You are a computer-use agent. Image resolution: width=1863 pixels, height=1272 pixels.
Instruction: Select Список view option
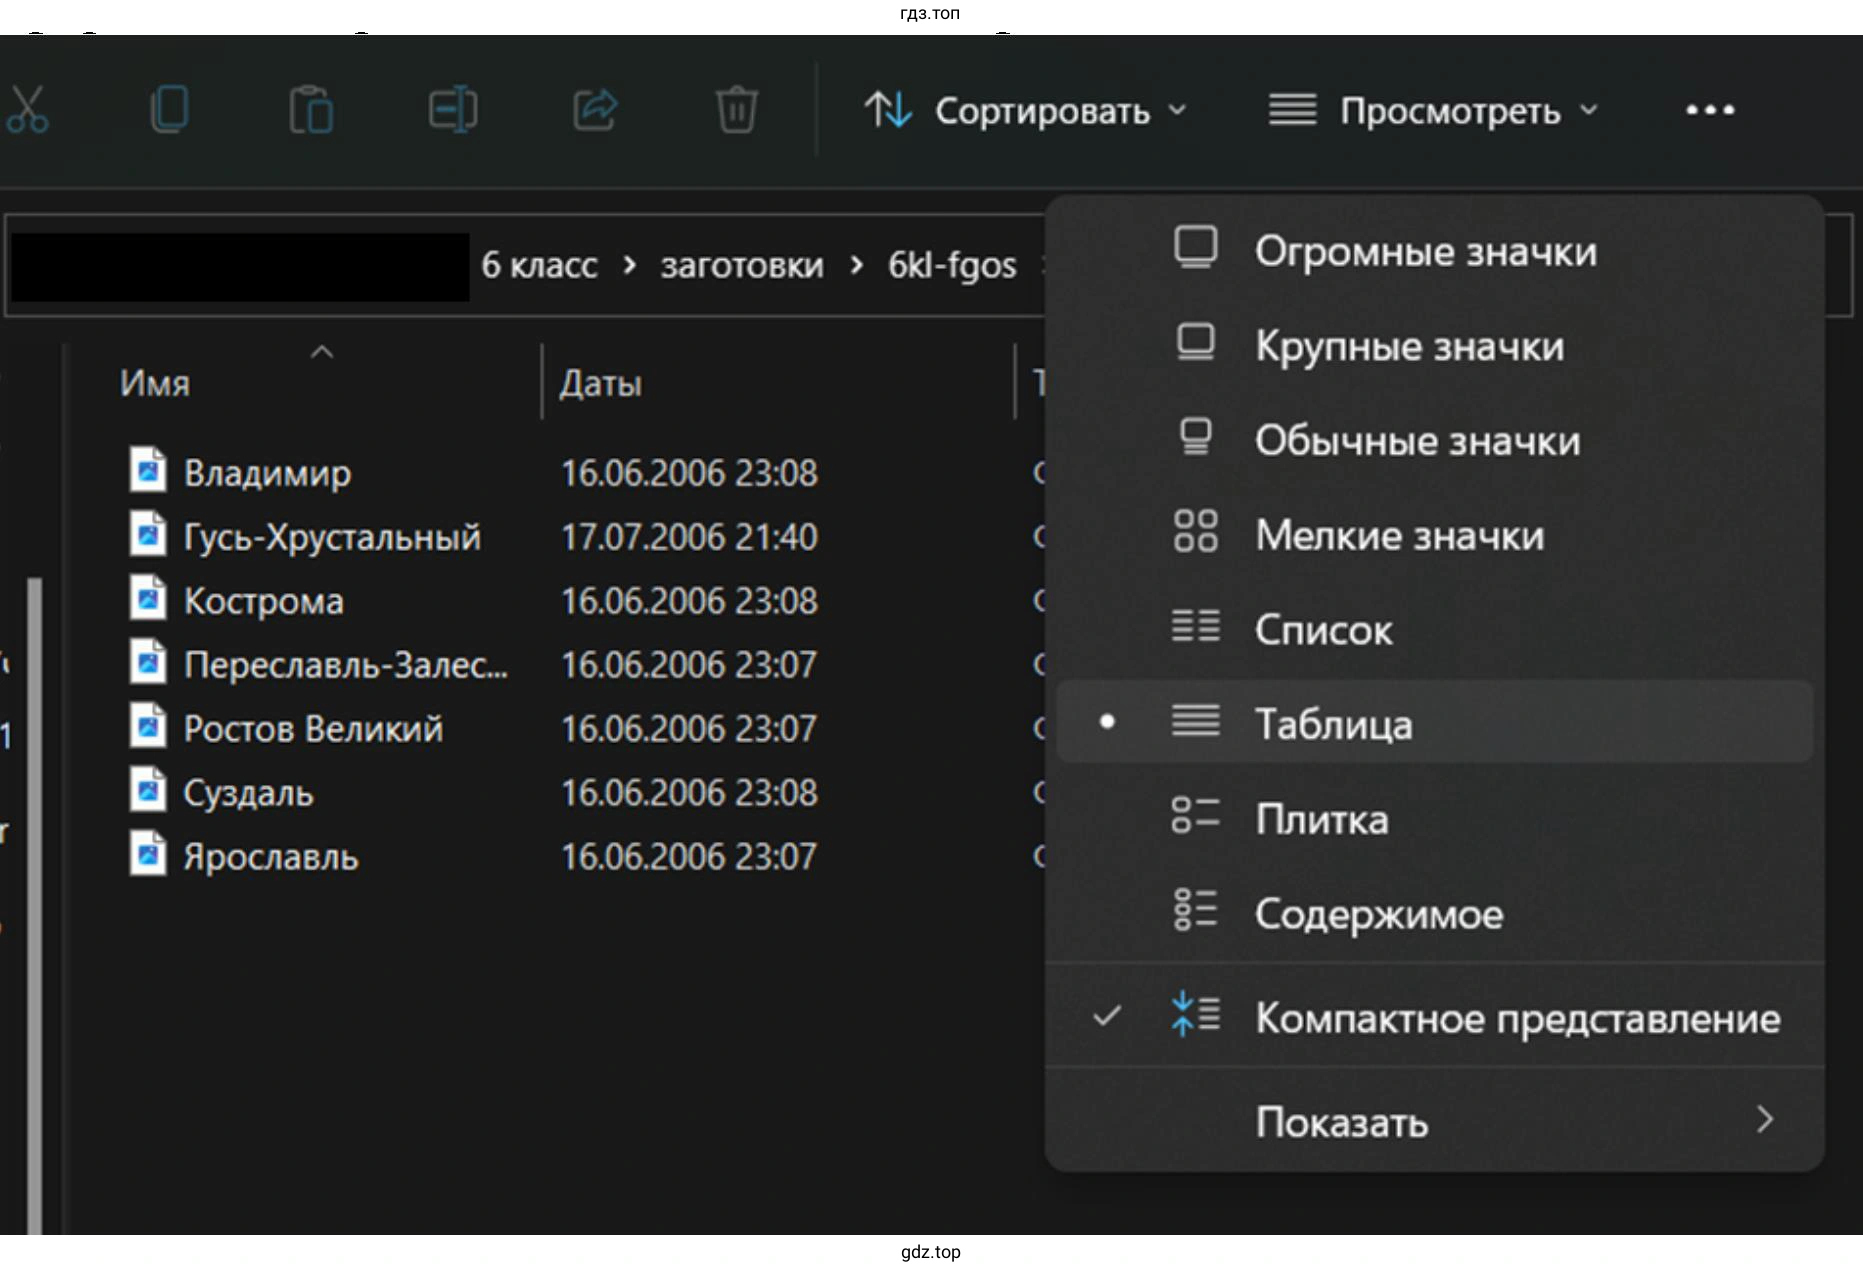pos(1434,630)
